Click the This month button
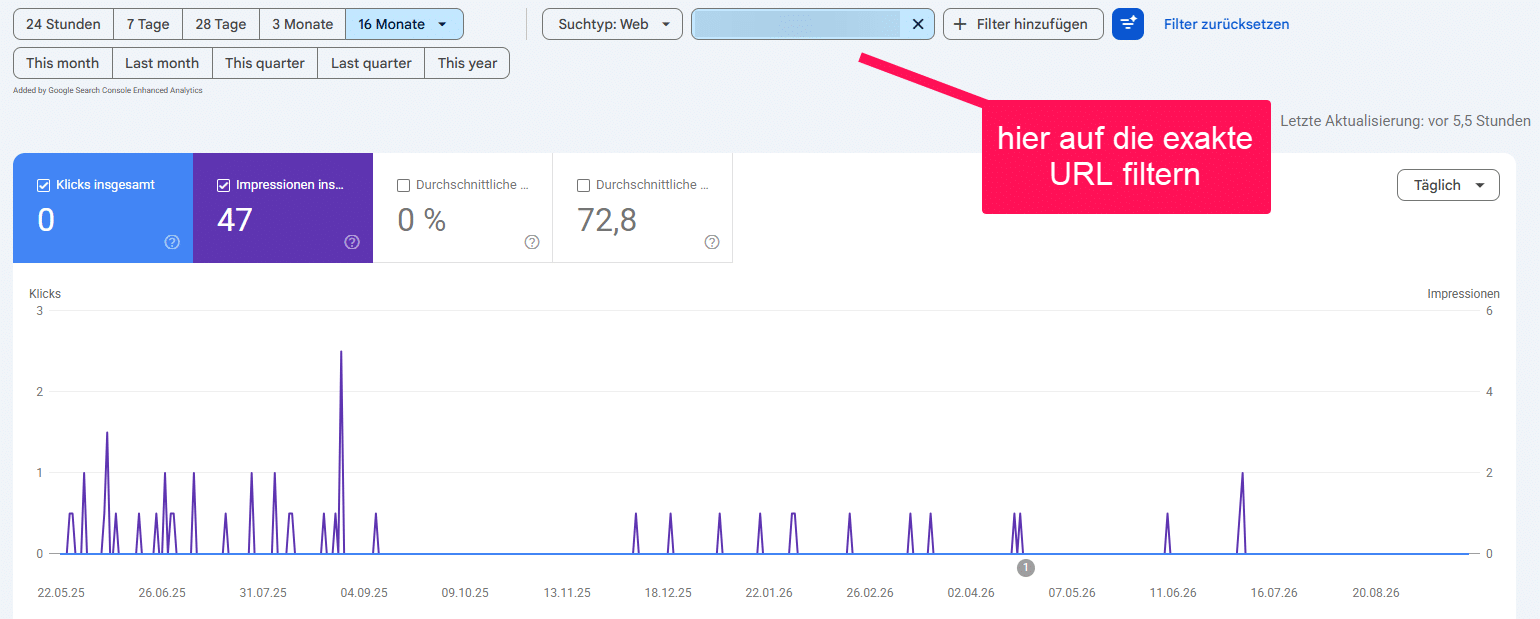 (63, 63)
